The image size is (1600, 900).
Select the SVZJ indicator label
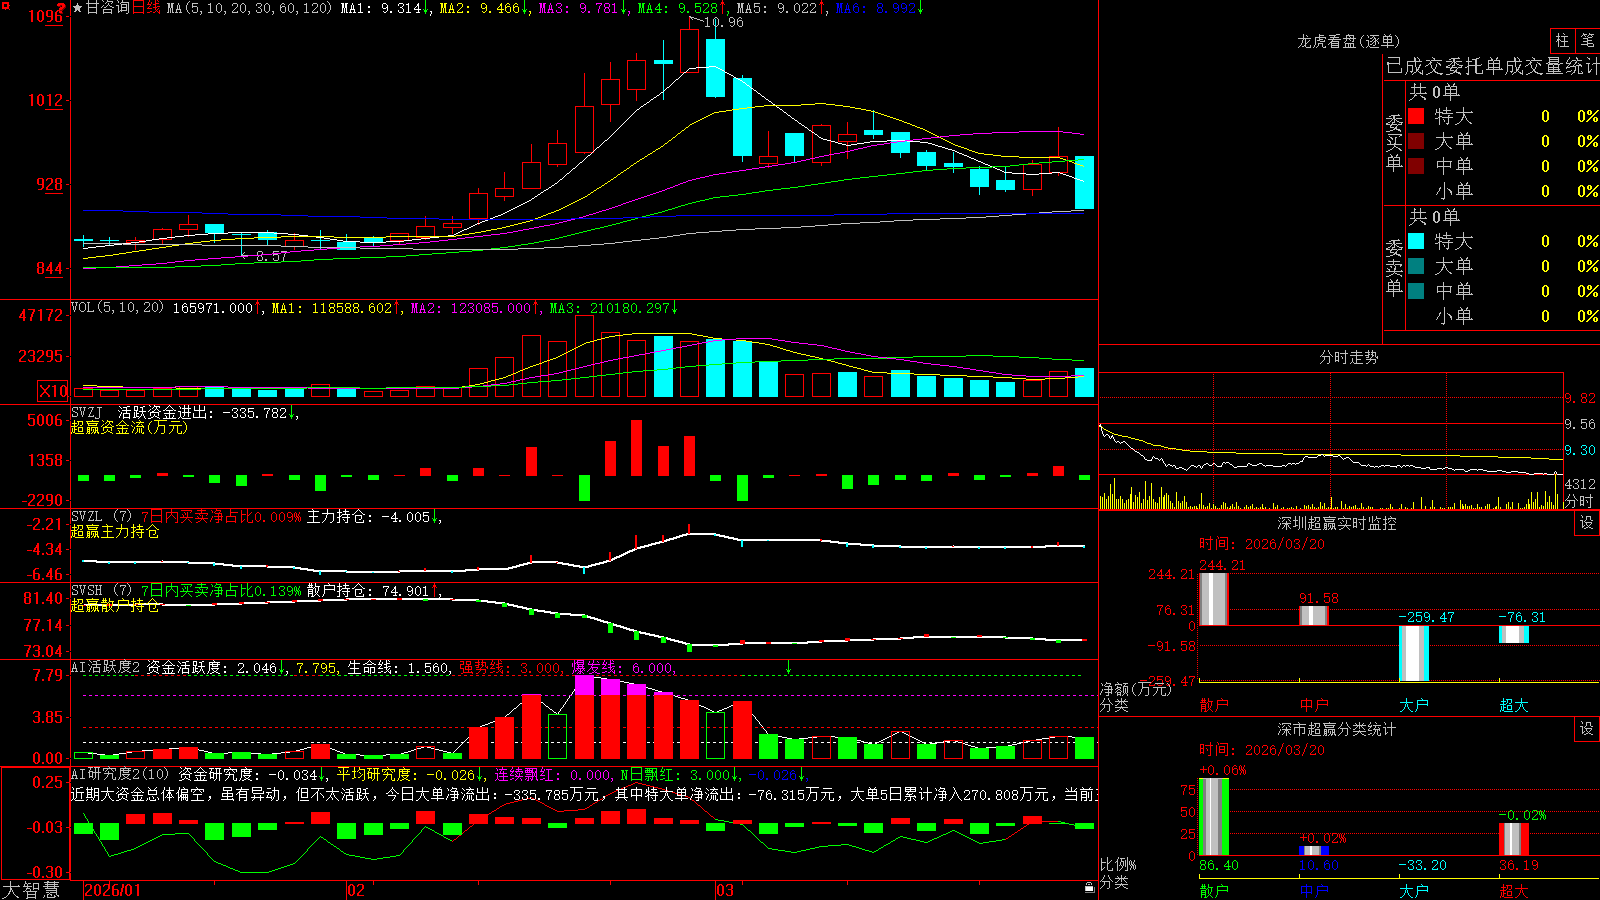pyautogui.click(x=87, y=412)
